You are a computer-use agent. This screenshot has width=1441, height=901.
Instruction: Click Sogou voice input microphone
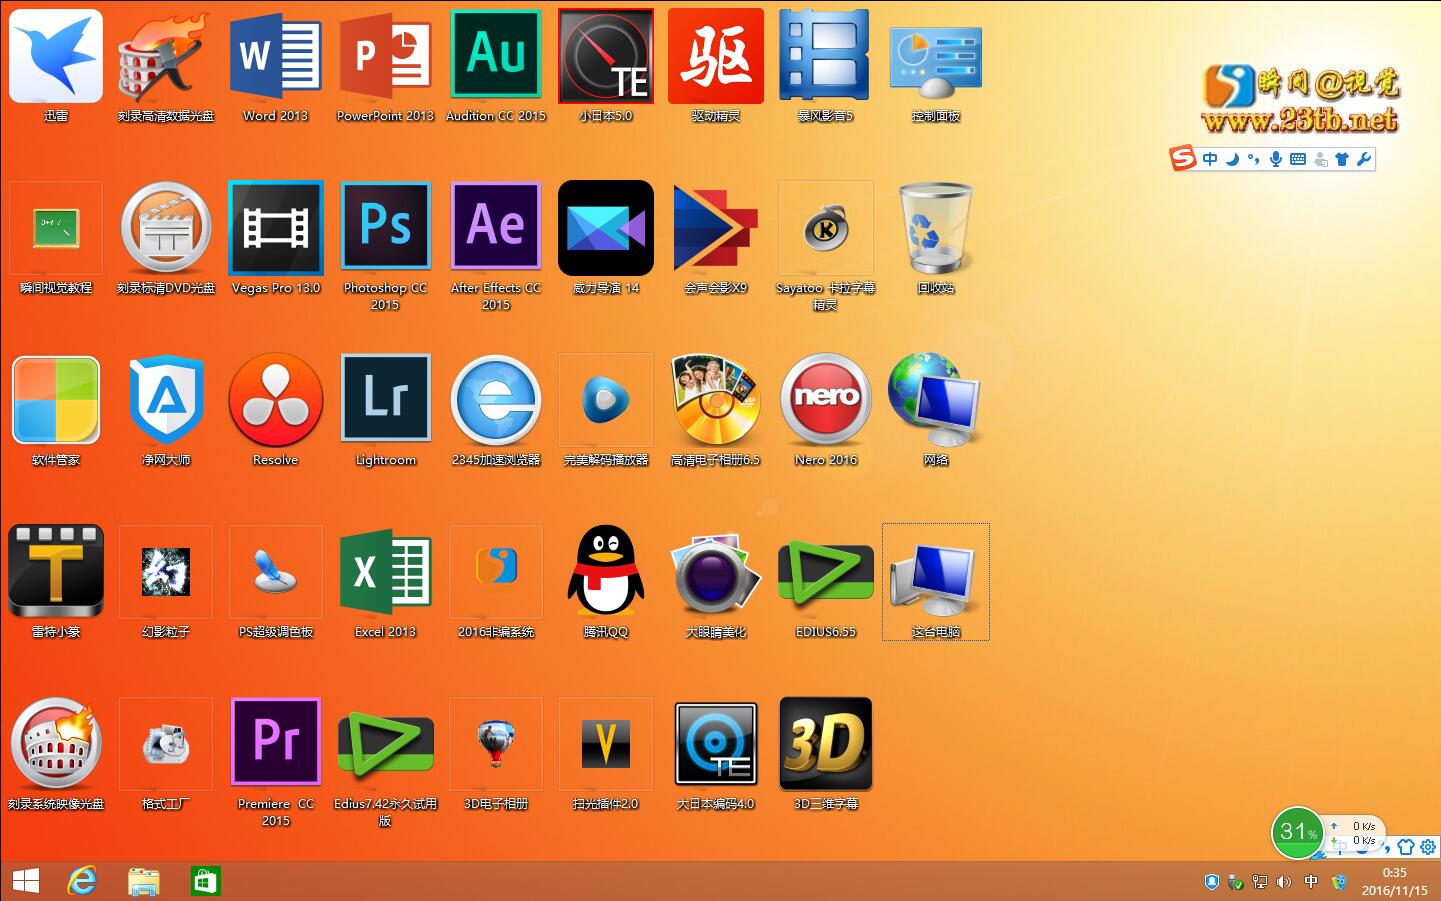pos(1275,159)
